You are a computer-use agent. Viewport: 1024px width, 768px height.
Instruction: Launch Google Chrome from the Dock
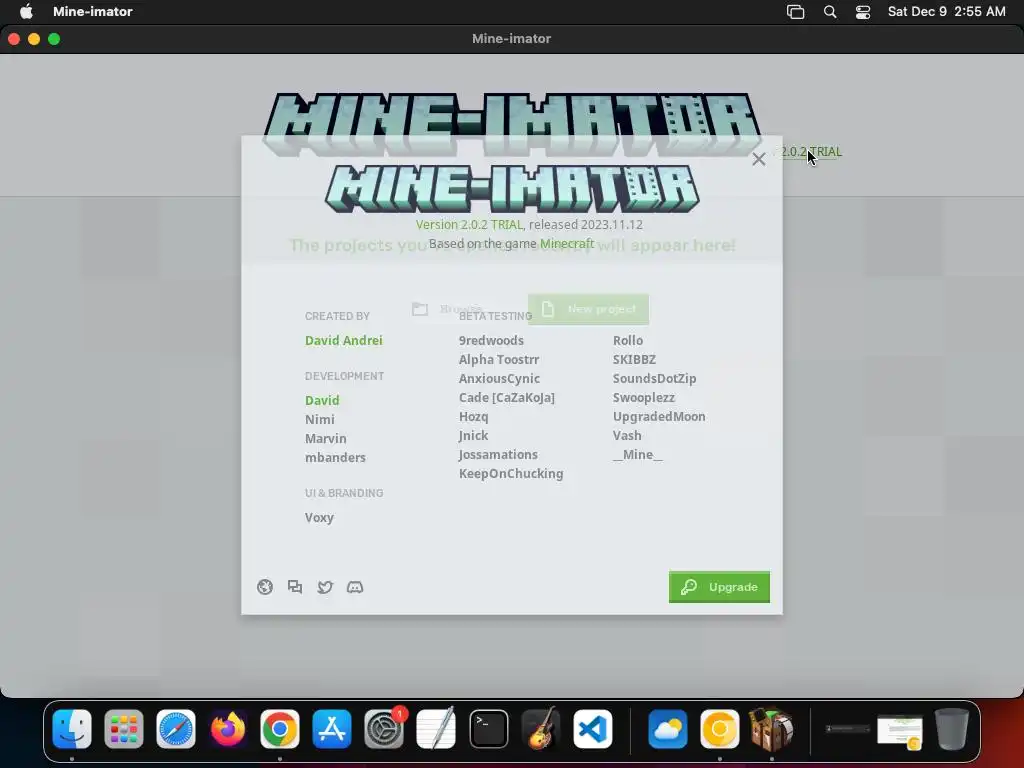[x=280, y=728]
